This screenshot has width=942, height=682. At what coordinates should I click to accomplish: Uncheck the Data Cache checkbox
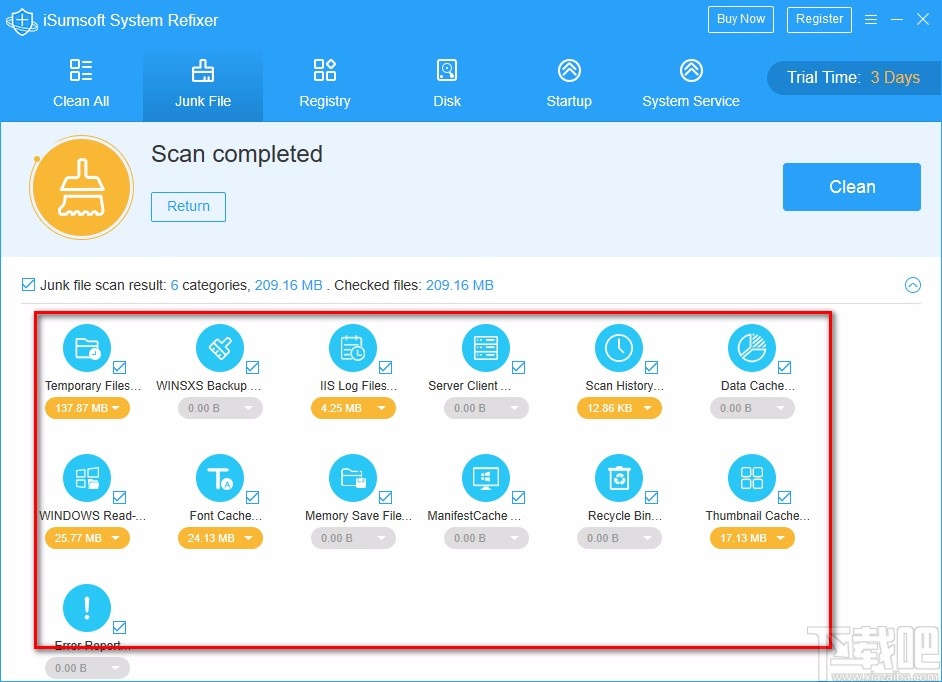(784, 367)
